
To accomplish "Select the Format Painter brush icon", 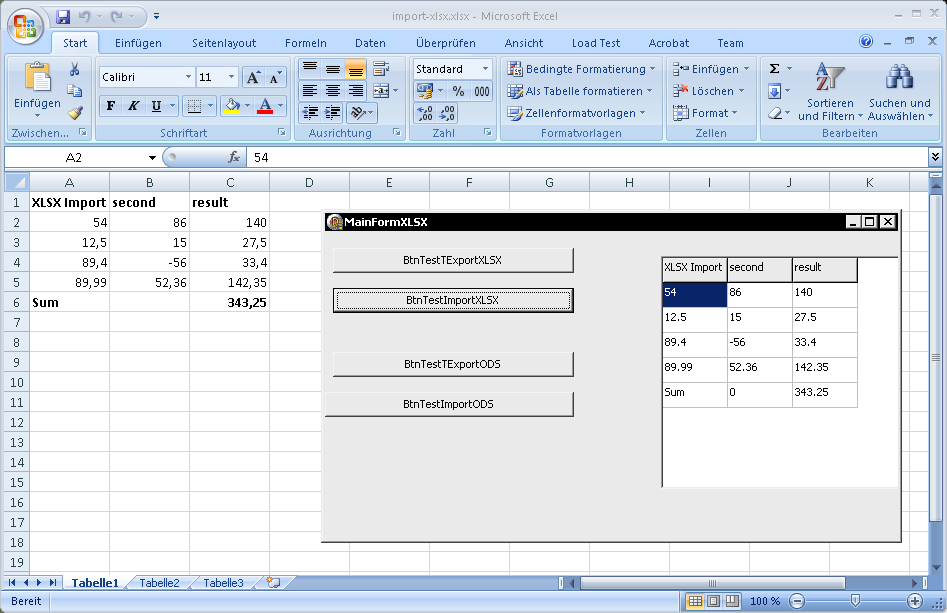I will click(x=74, y=113).
